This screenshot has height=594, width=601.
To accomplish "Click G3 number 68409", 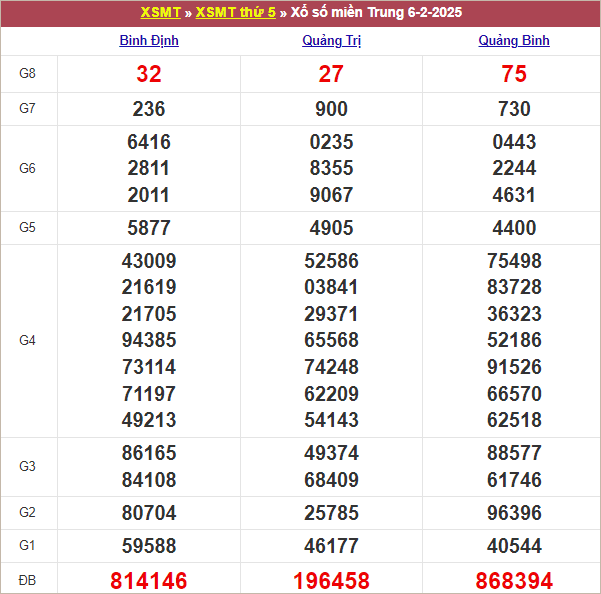I will [331, 480].
